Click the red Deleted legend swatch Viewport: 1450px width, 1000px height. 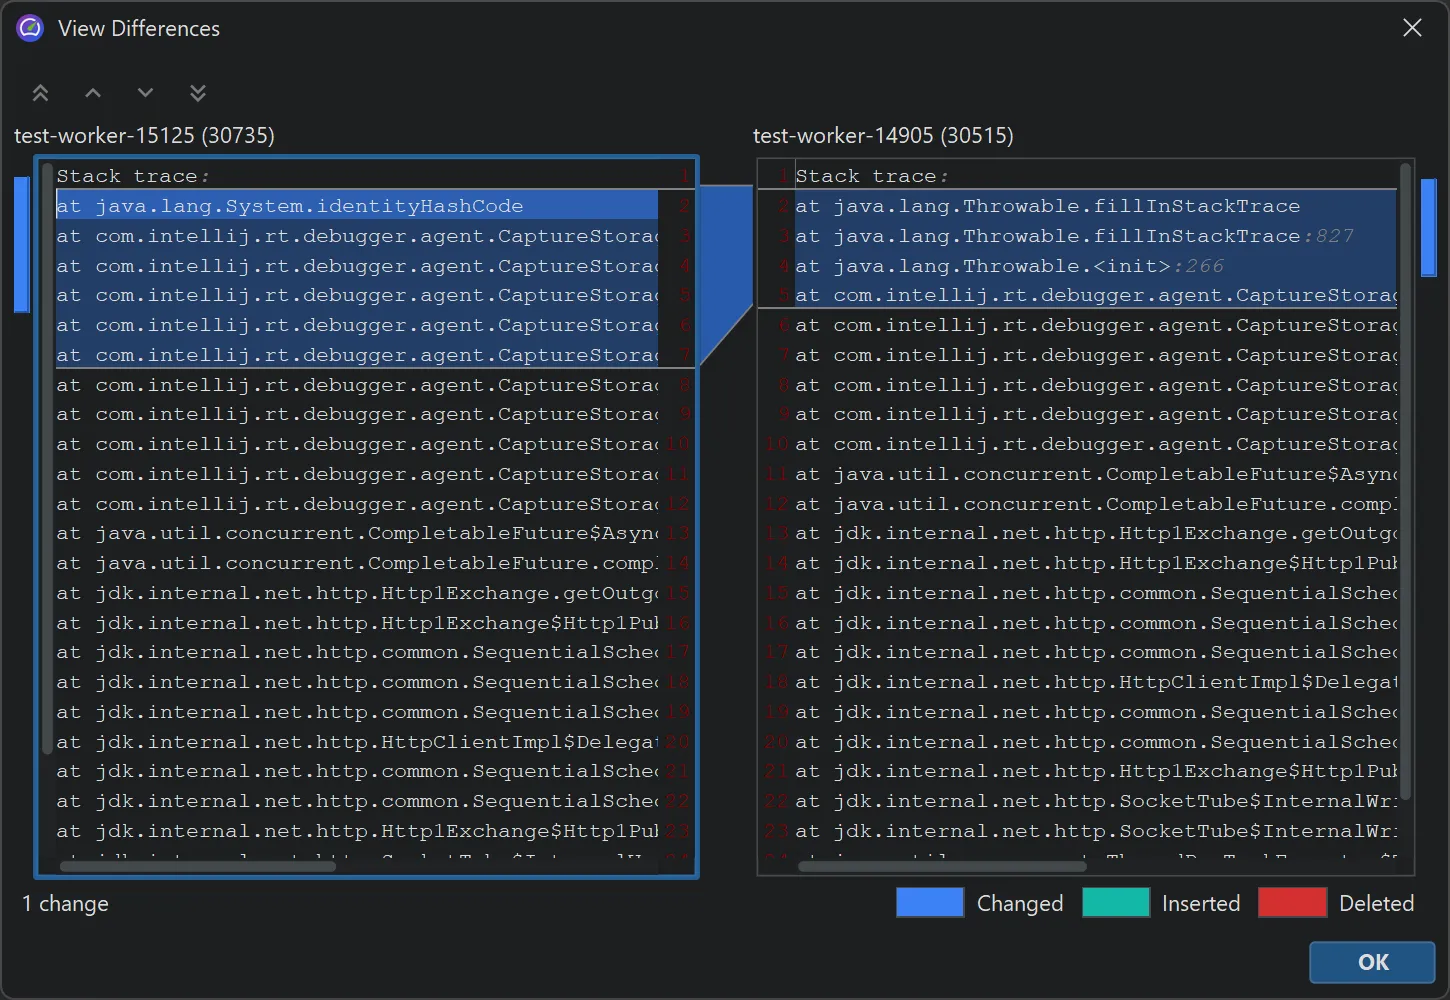click(1292, 902)
